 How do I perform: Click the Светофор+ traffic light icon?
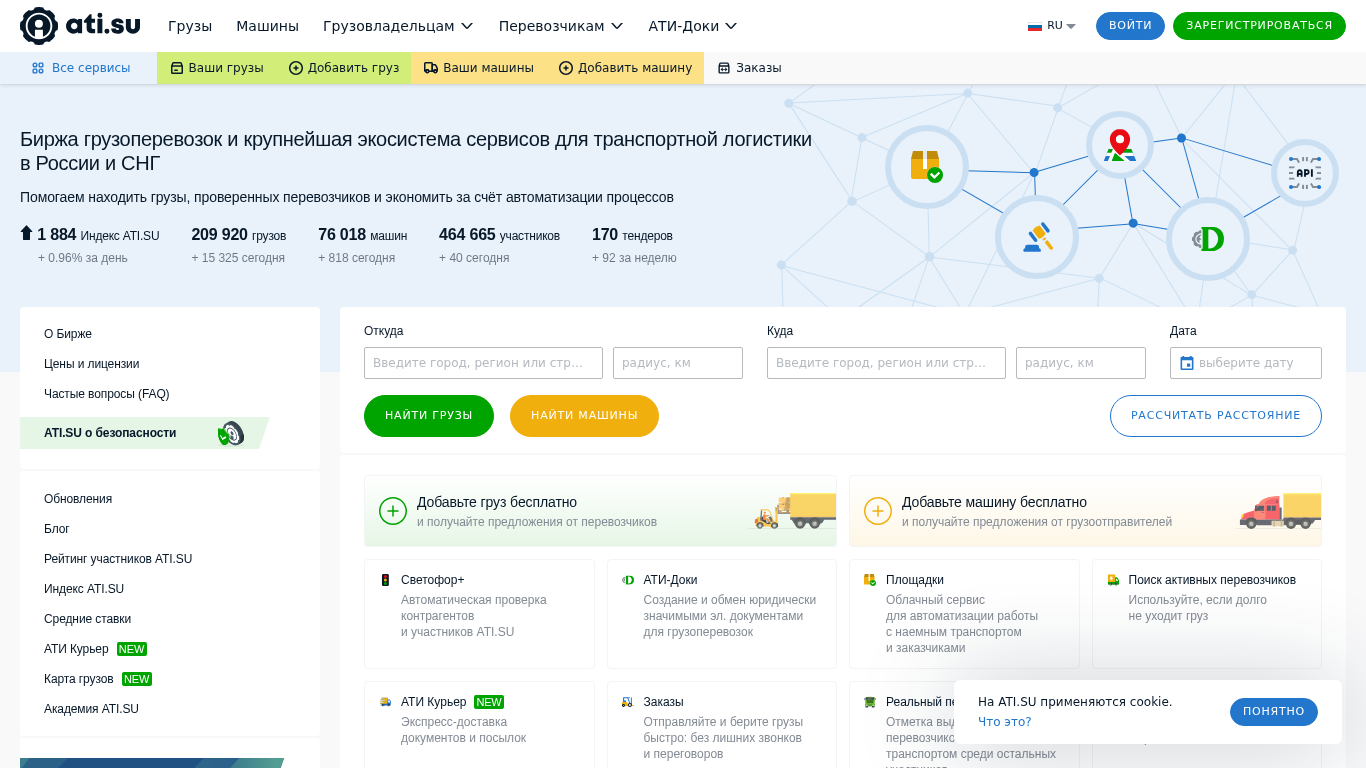click(x=385, y=580)
